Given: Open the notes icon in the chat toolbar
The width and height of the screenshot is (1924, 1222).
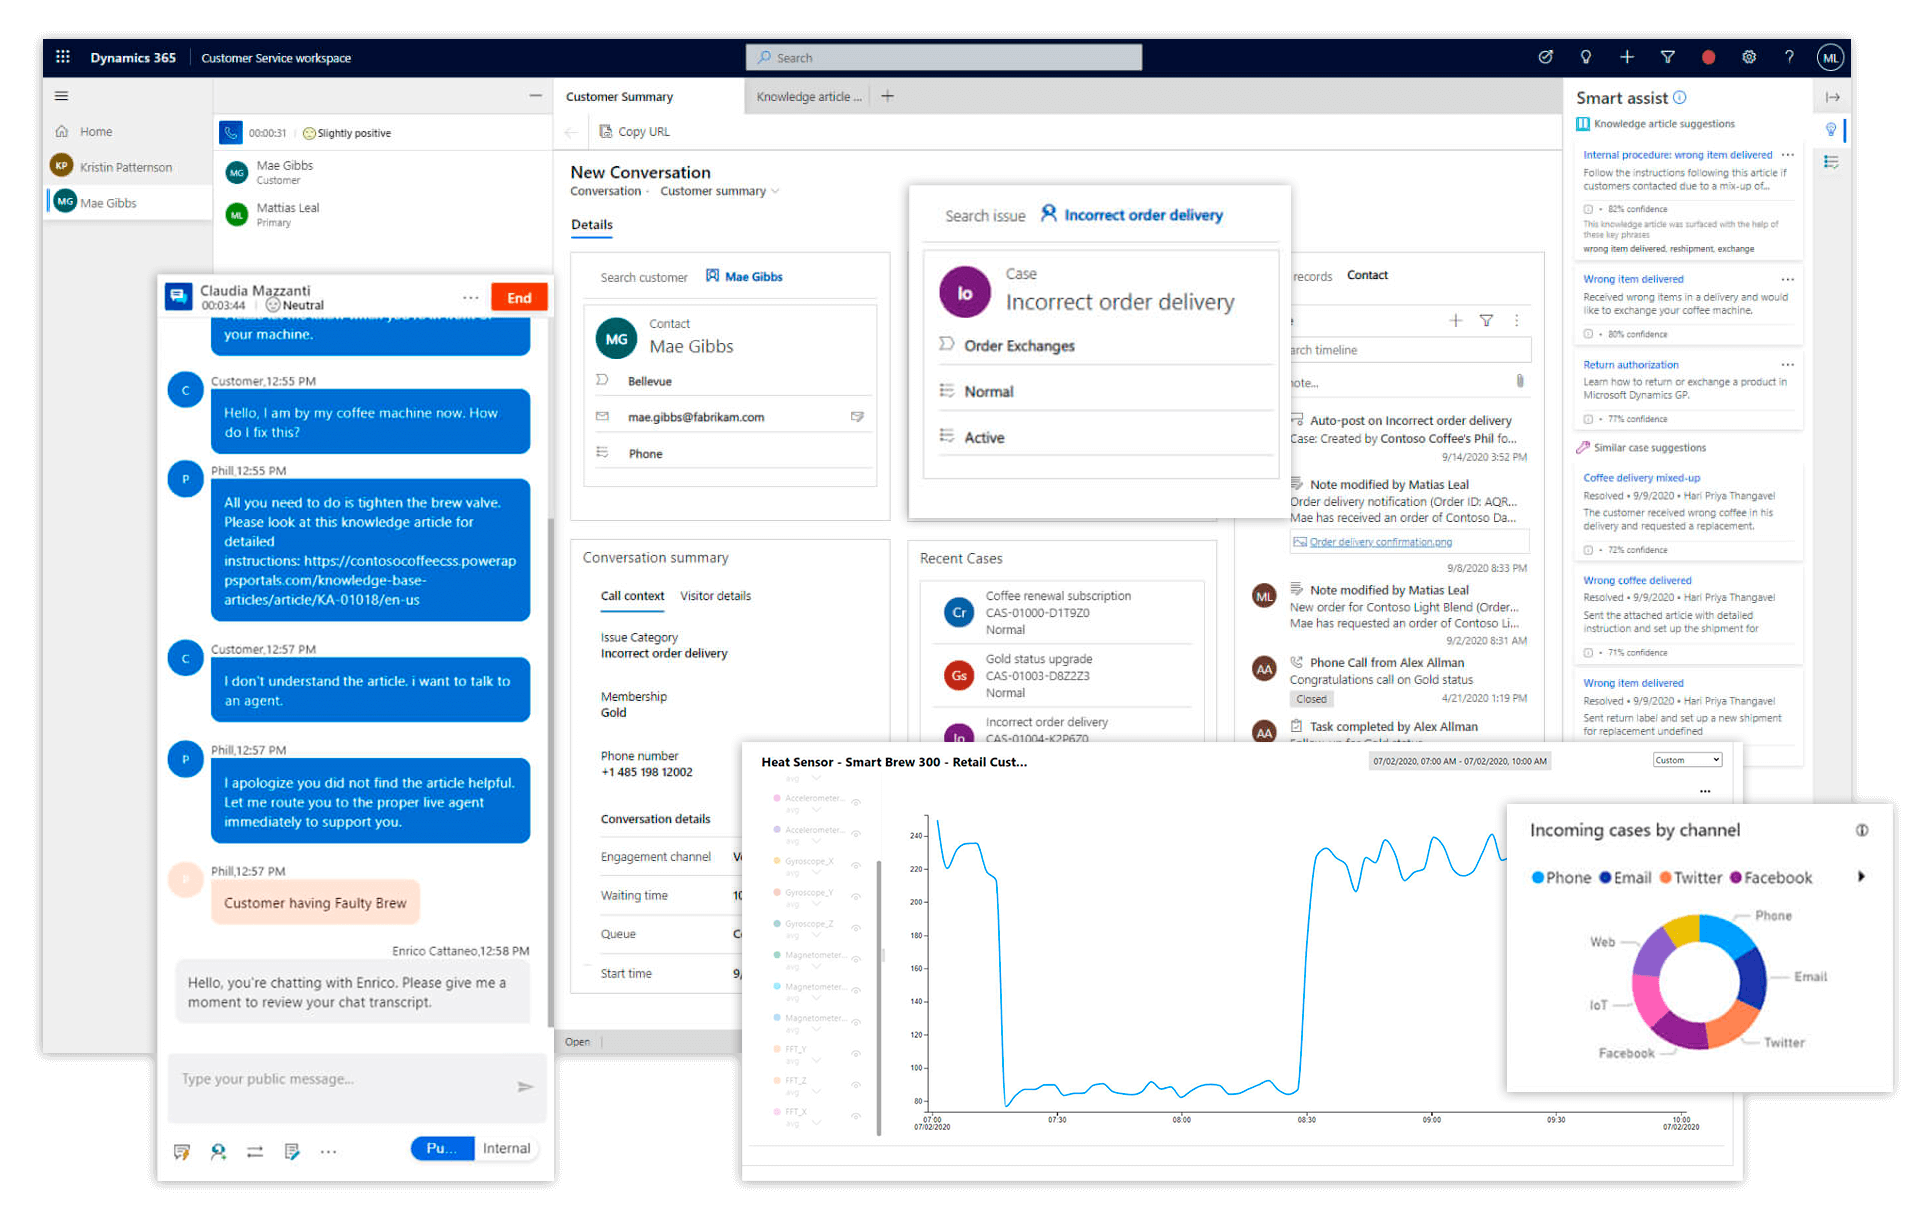Looking at the screenshot, I should 292,1151.
